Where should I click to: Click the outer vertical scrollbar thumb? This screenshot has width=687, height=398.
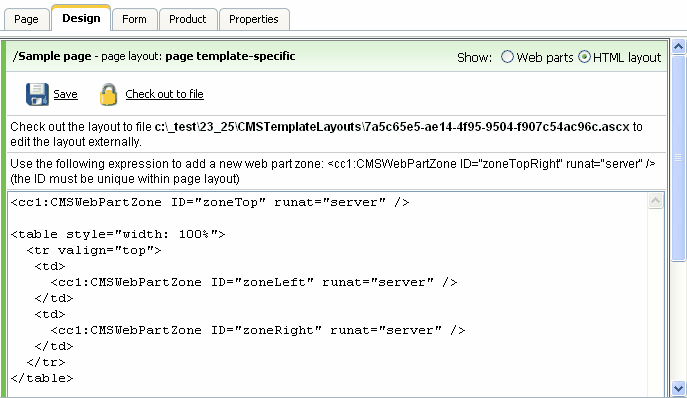(x=679, y=158)
